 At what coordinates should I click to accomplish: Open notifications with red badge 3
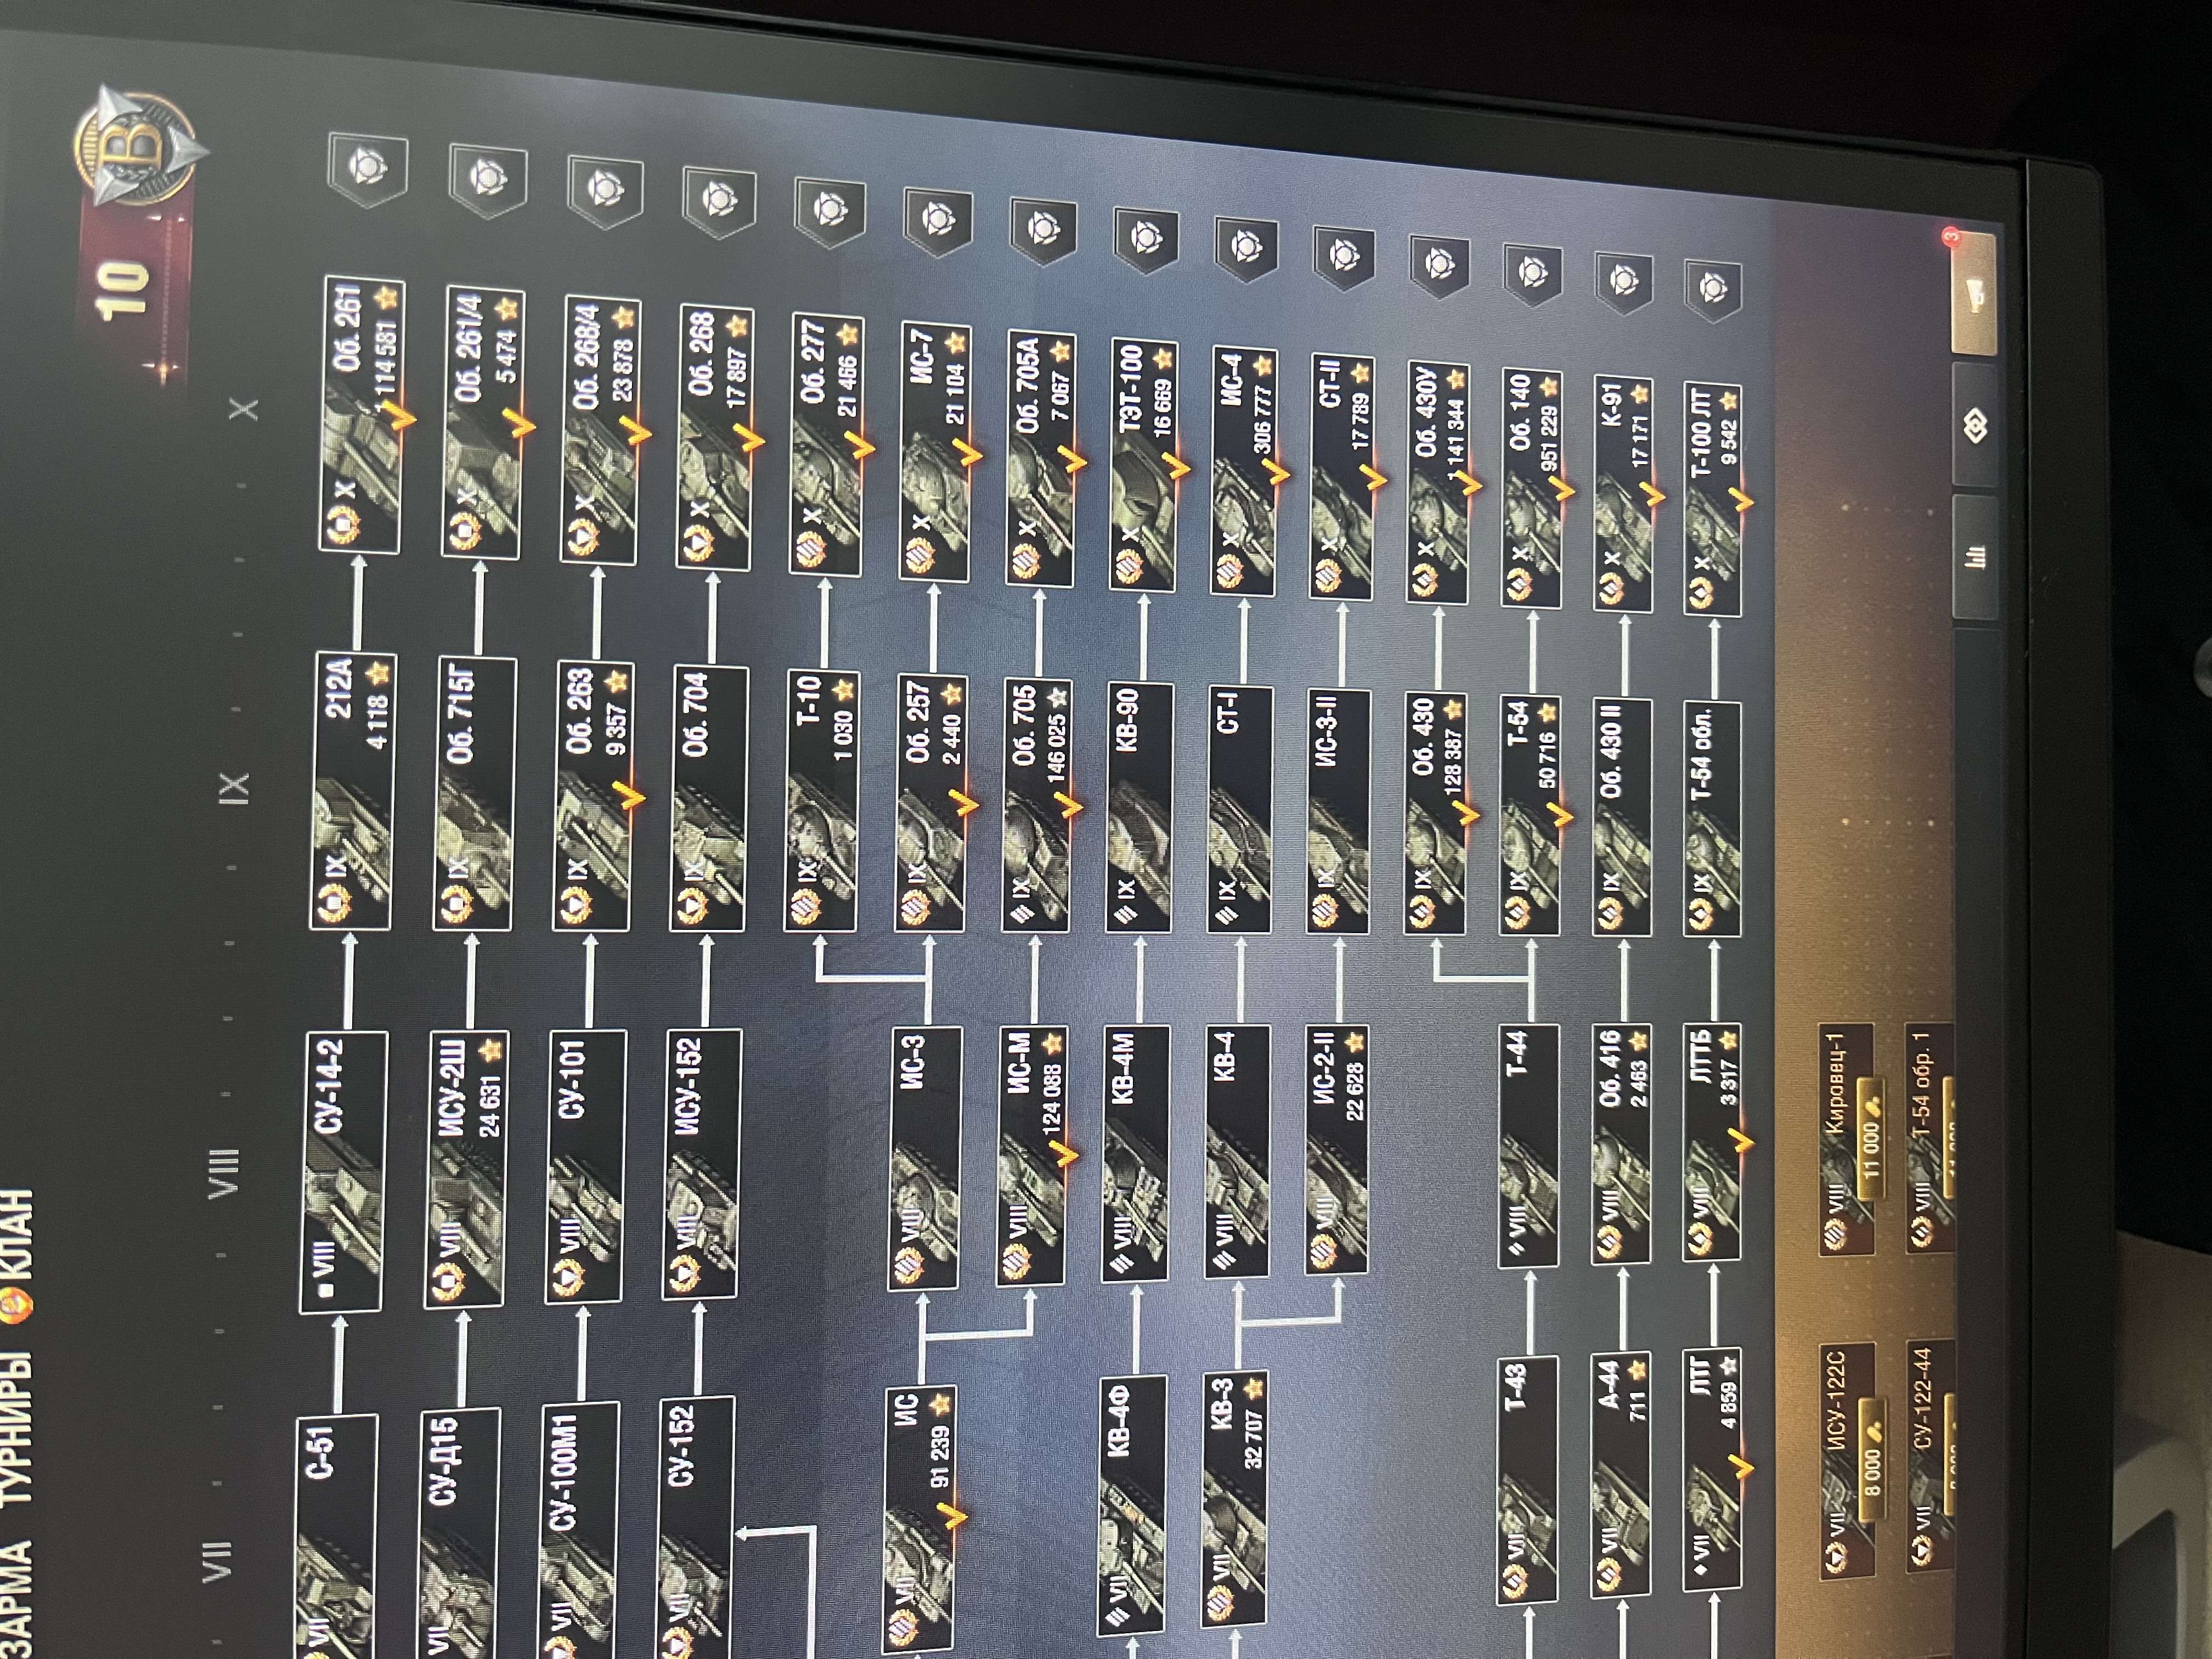point(1974,295)
